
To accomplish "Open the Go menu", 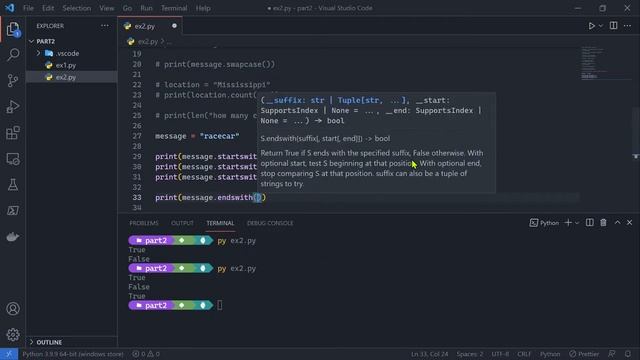I will (x=127, y=8).
